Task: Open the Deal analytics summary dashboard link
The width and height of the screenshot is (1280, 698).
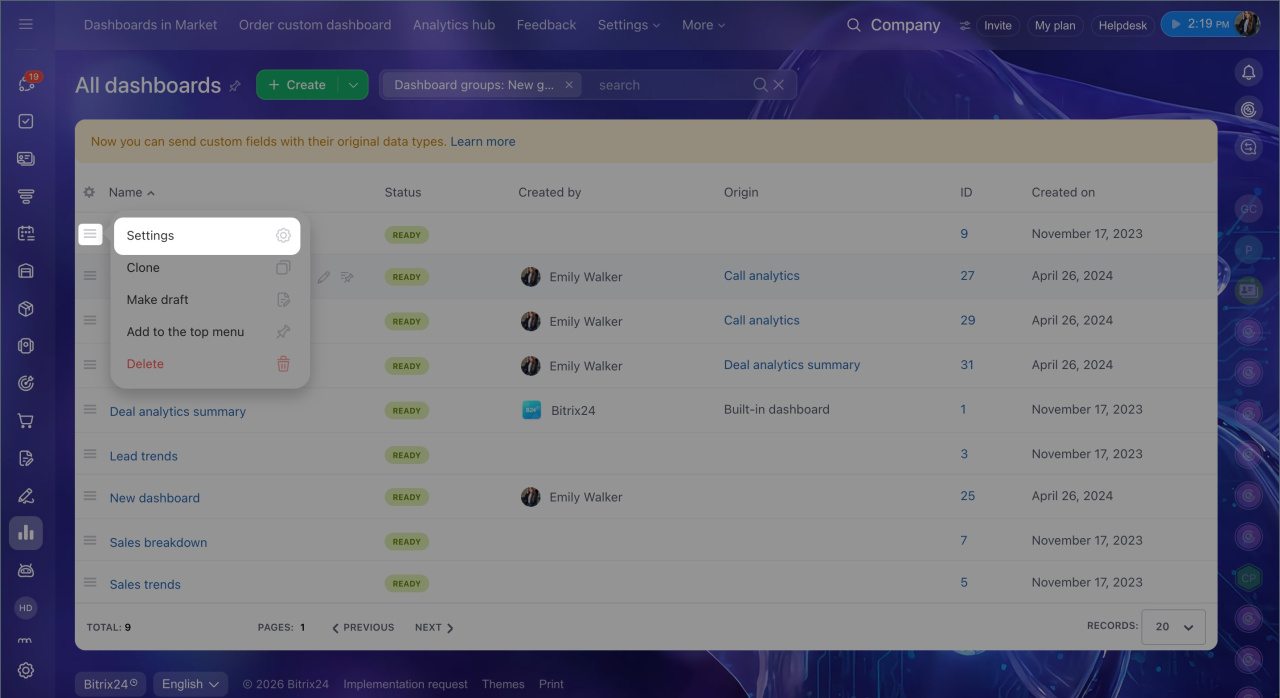Action: [x=178, y=411]
